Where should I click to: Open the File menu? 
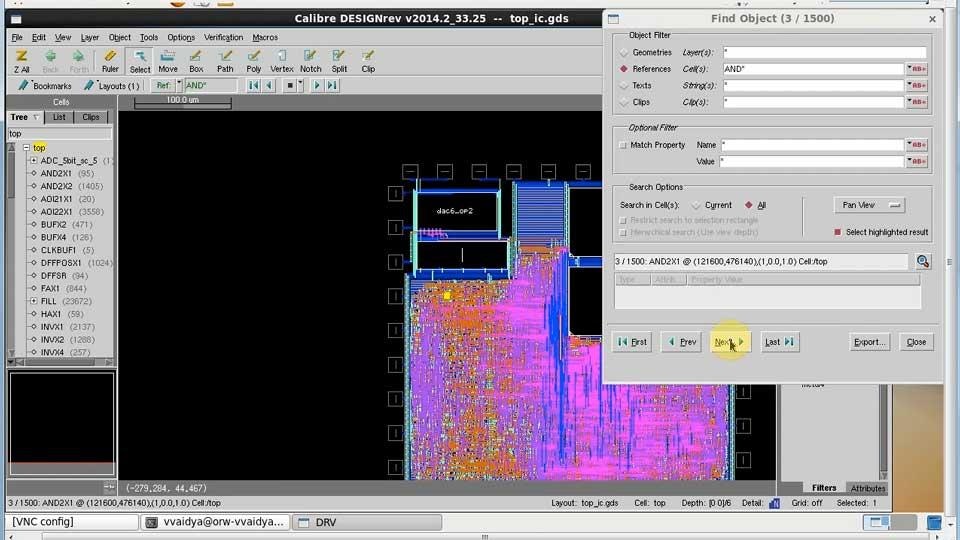click(17, 37)
